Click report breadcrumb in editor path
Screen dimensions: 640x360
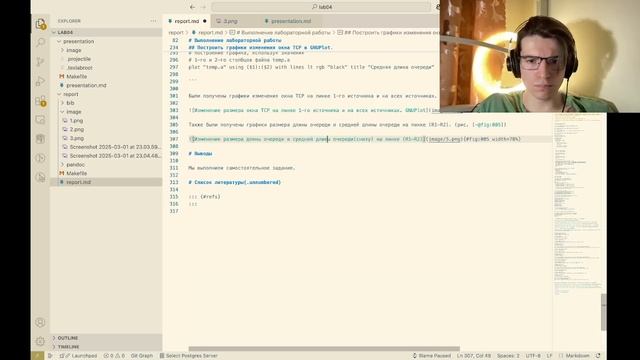coord(176,33)
